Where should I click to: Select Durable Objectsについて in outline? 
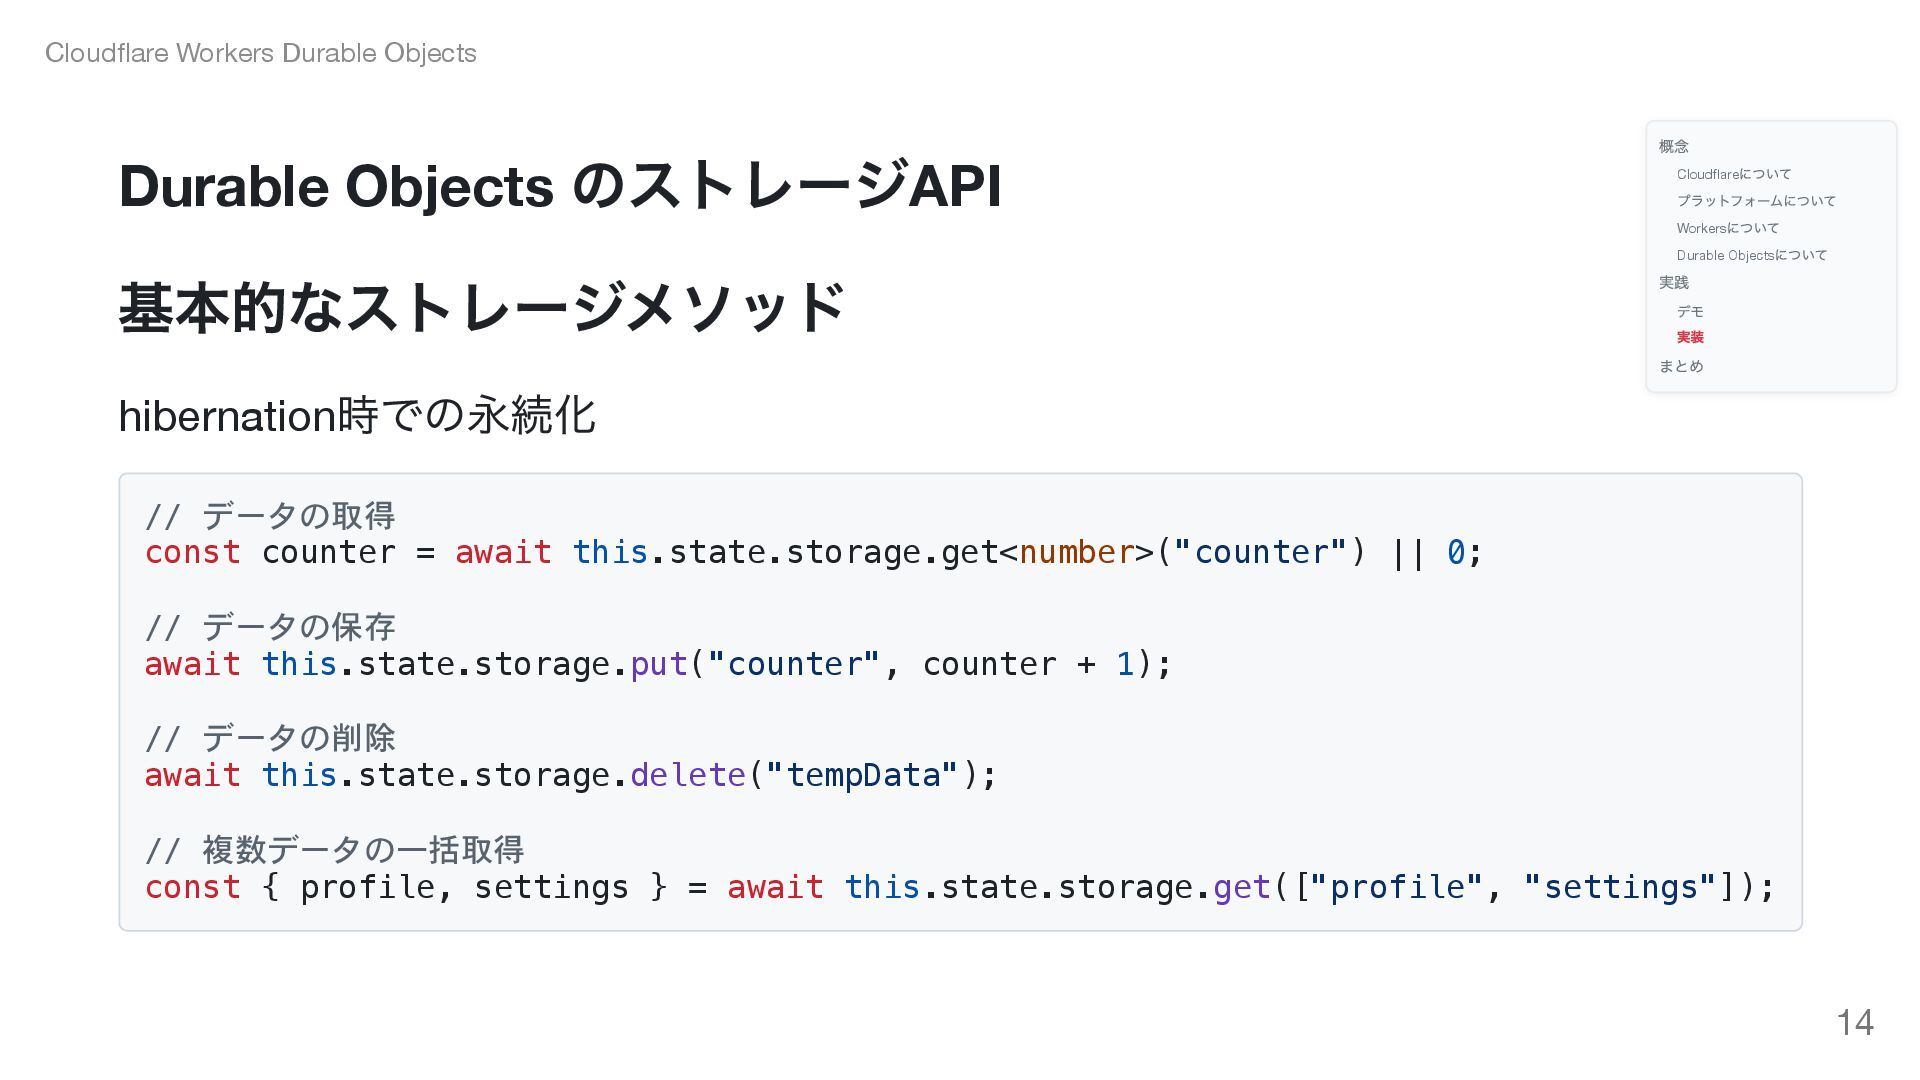point(1751,255)
